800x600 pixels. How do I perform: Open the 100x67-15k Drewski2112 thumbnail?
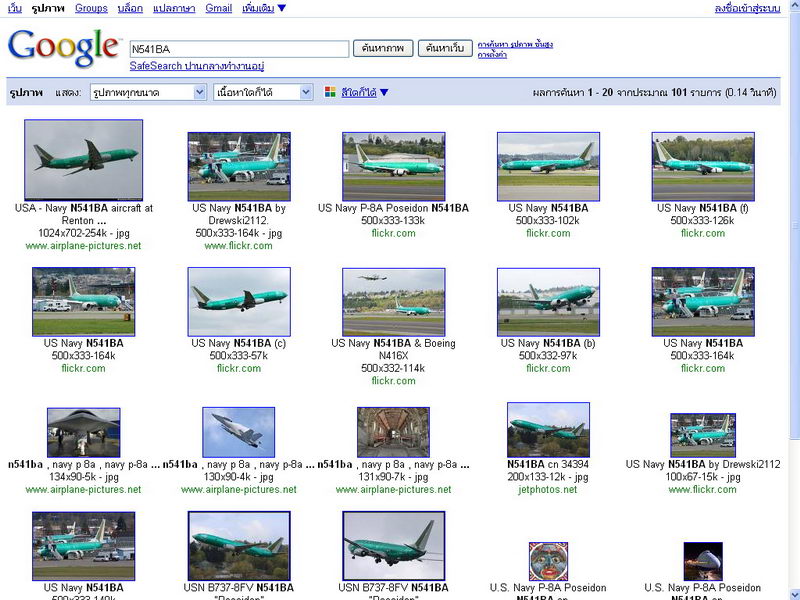pyautogui.click(x=703, y=435)
